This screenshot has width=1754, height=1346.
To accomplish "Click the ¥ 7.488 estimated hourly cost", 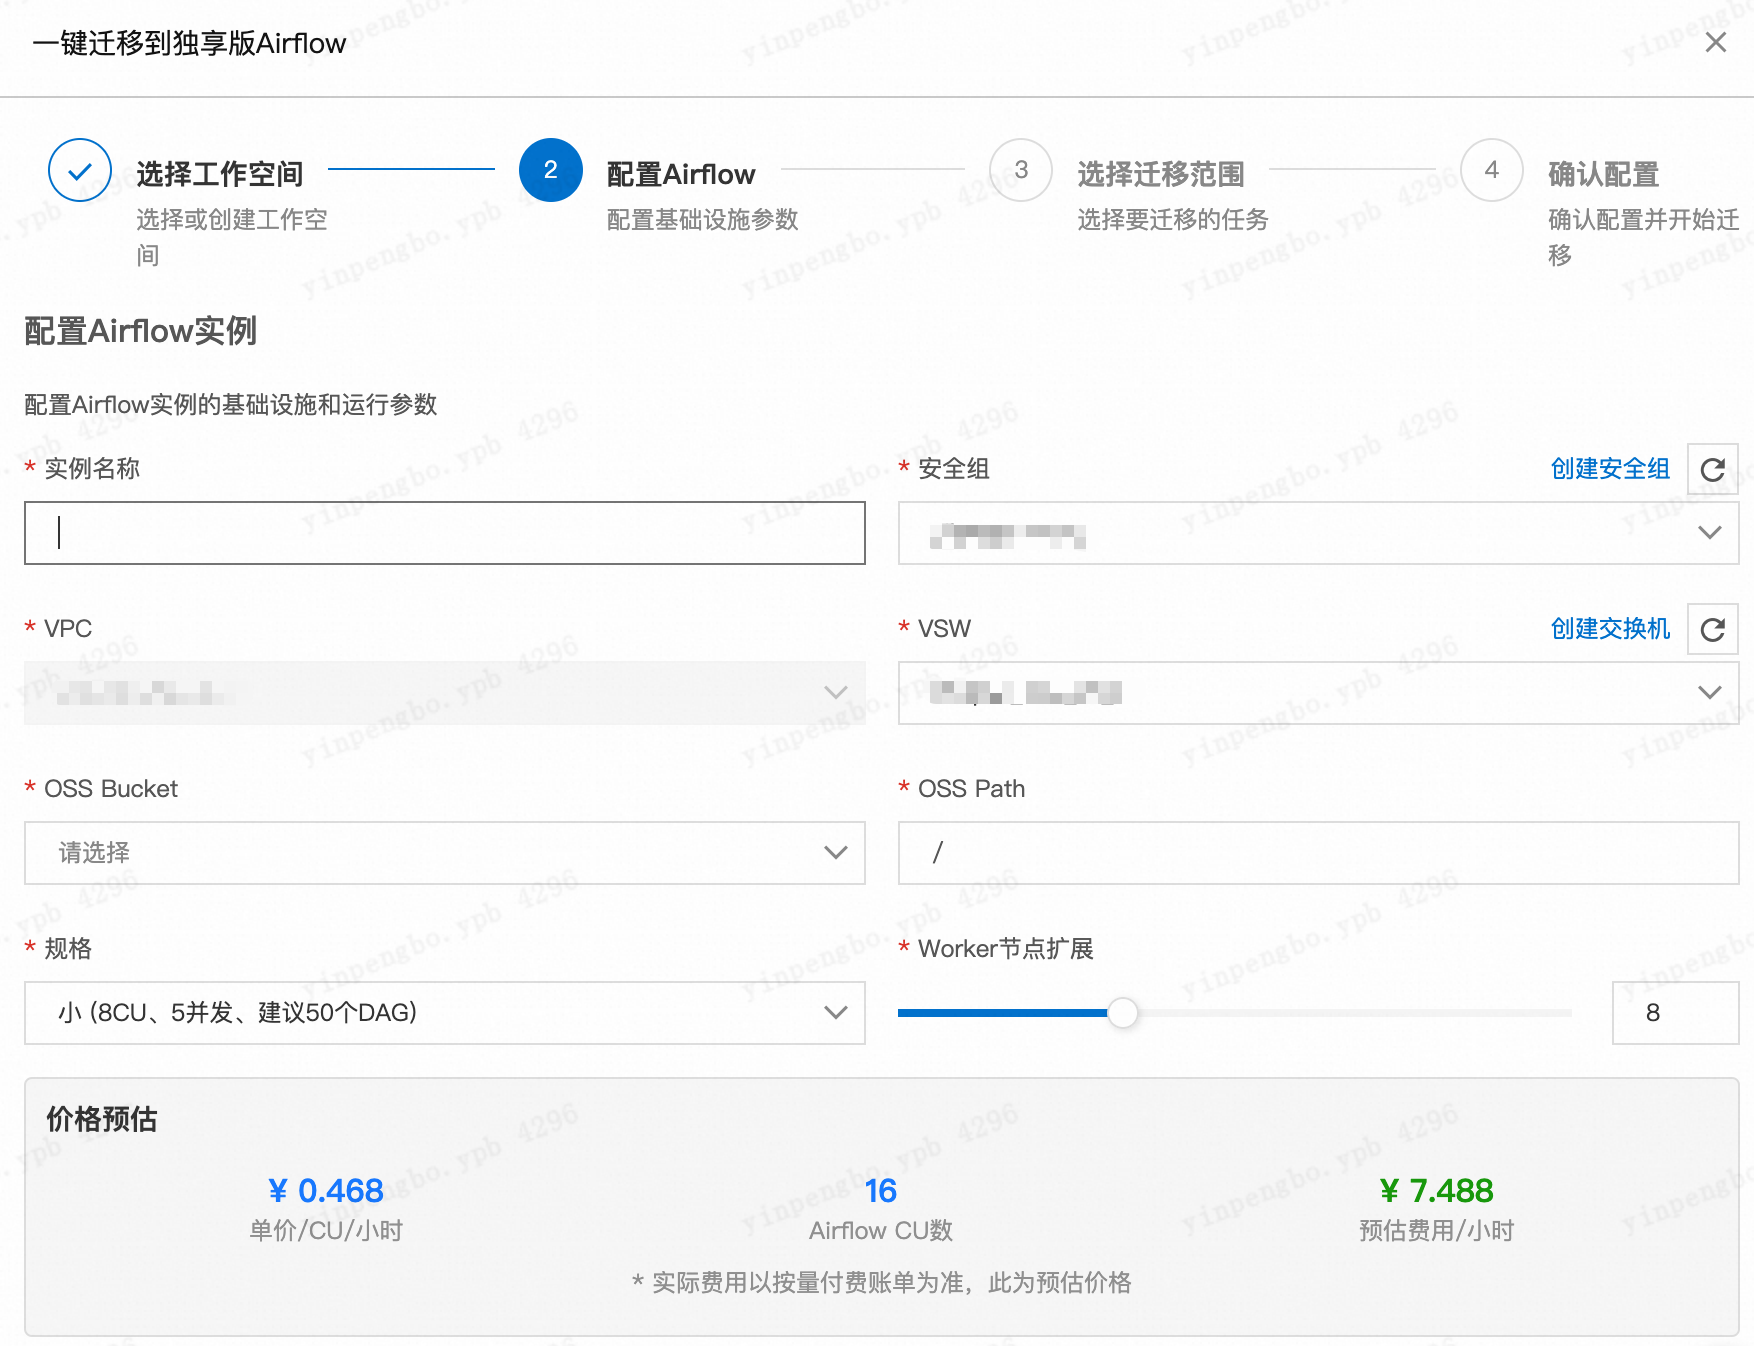I will pyautogui.click(x=1436, y=1190).
